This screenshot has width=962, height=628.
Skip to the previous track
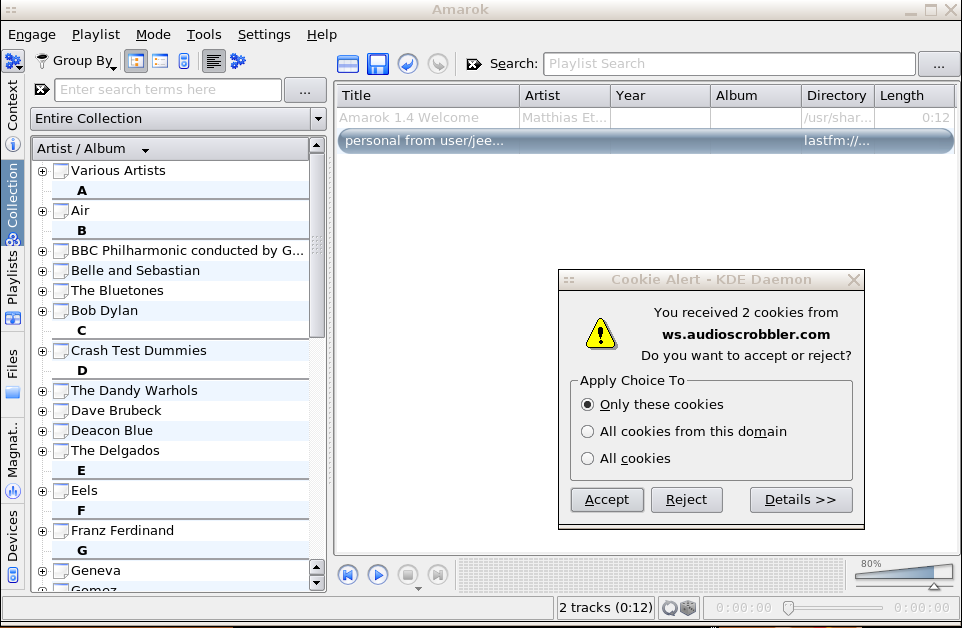pyautogui.click(x=347, y=575)
